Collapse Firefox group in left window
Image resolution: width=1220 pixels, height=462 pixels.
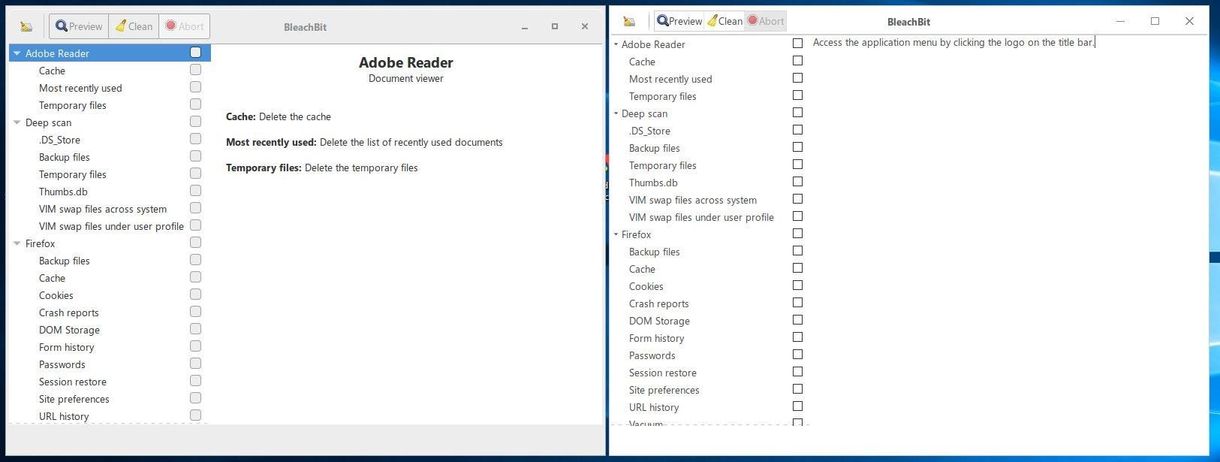pyautogui.click(x=16, y=243)
